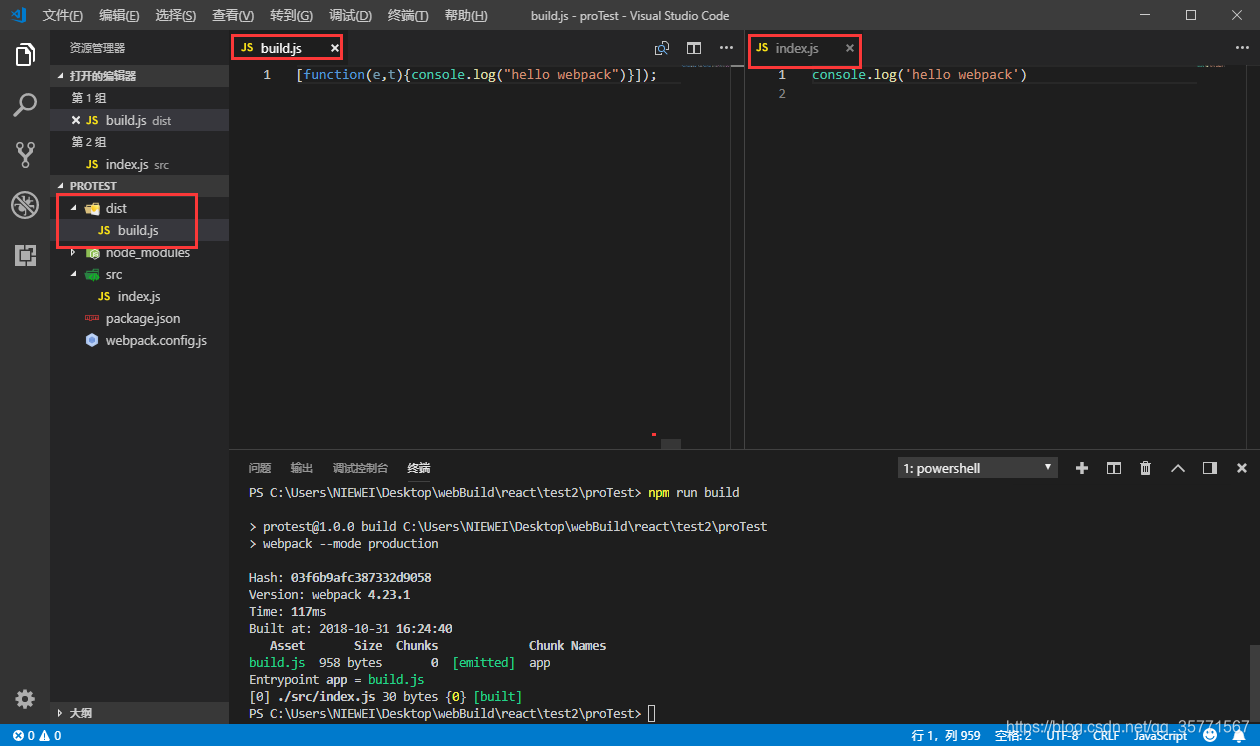The image size is (1260, 746).
Task: Select index.js under src in file tree
Action: point(139,296)
